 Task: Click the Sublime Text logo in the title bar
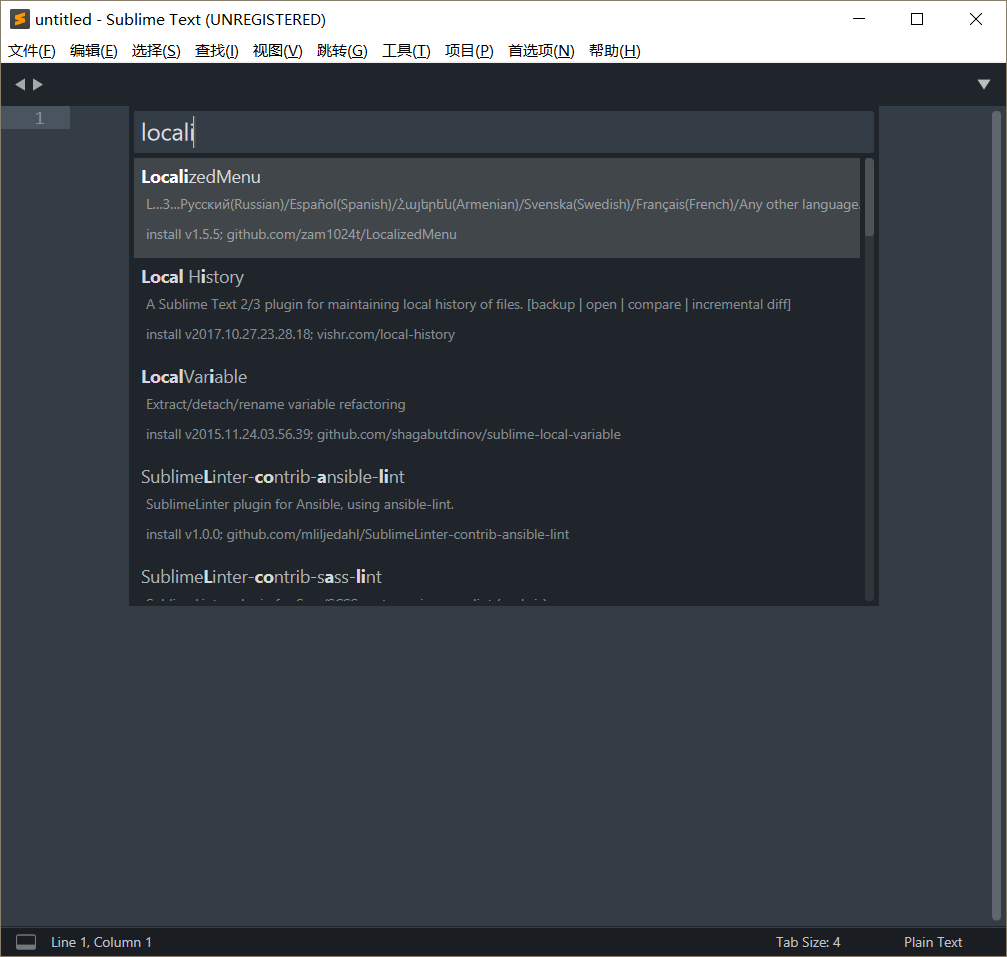tap(18, 18)
